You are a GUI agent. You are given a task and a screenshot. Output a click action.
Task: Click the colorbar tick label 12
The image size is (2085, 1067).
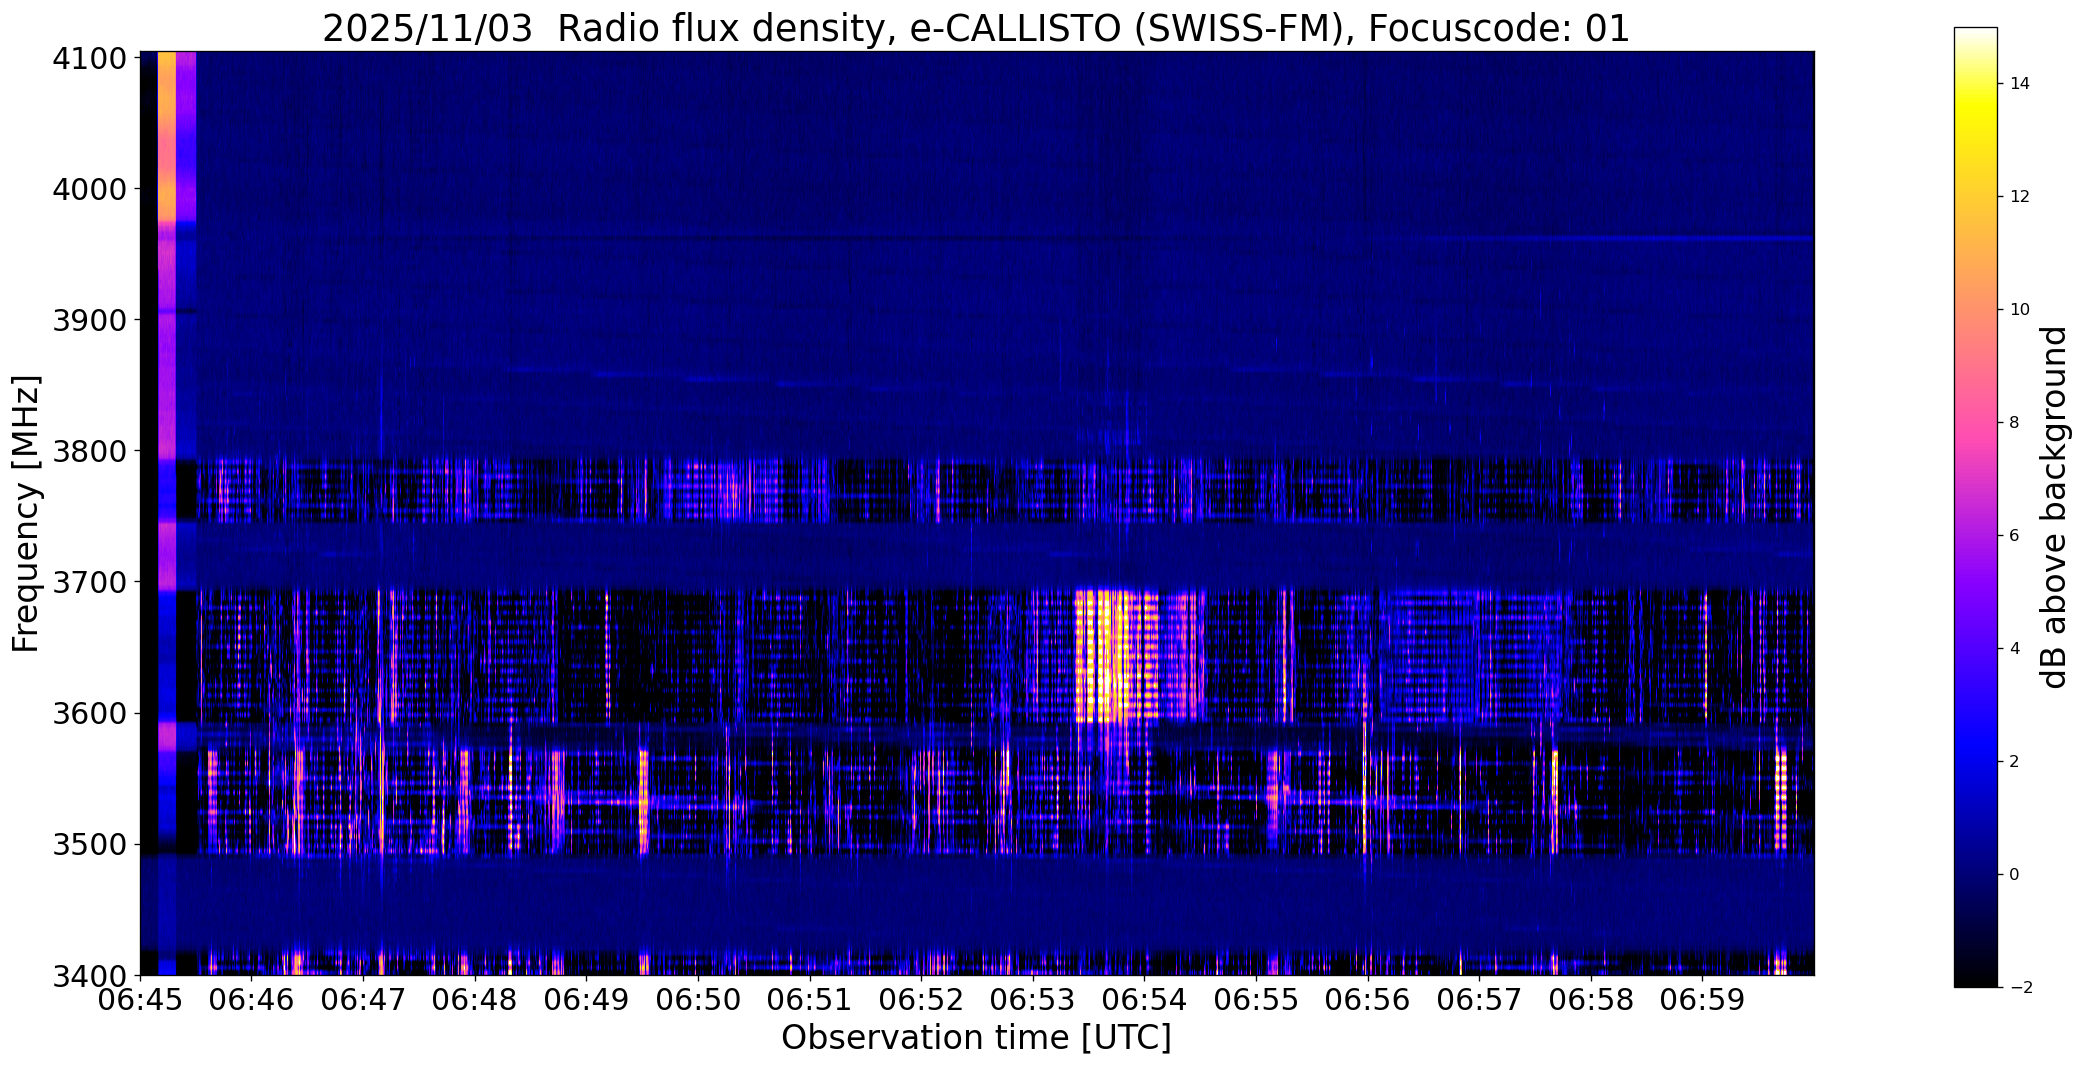pyautogui.click(x=2019, y=197)
